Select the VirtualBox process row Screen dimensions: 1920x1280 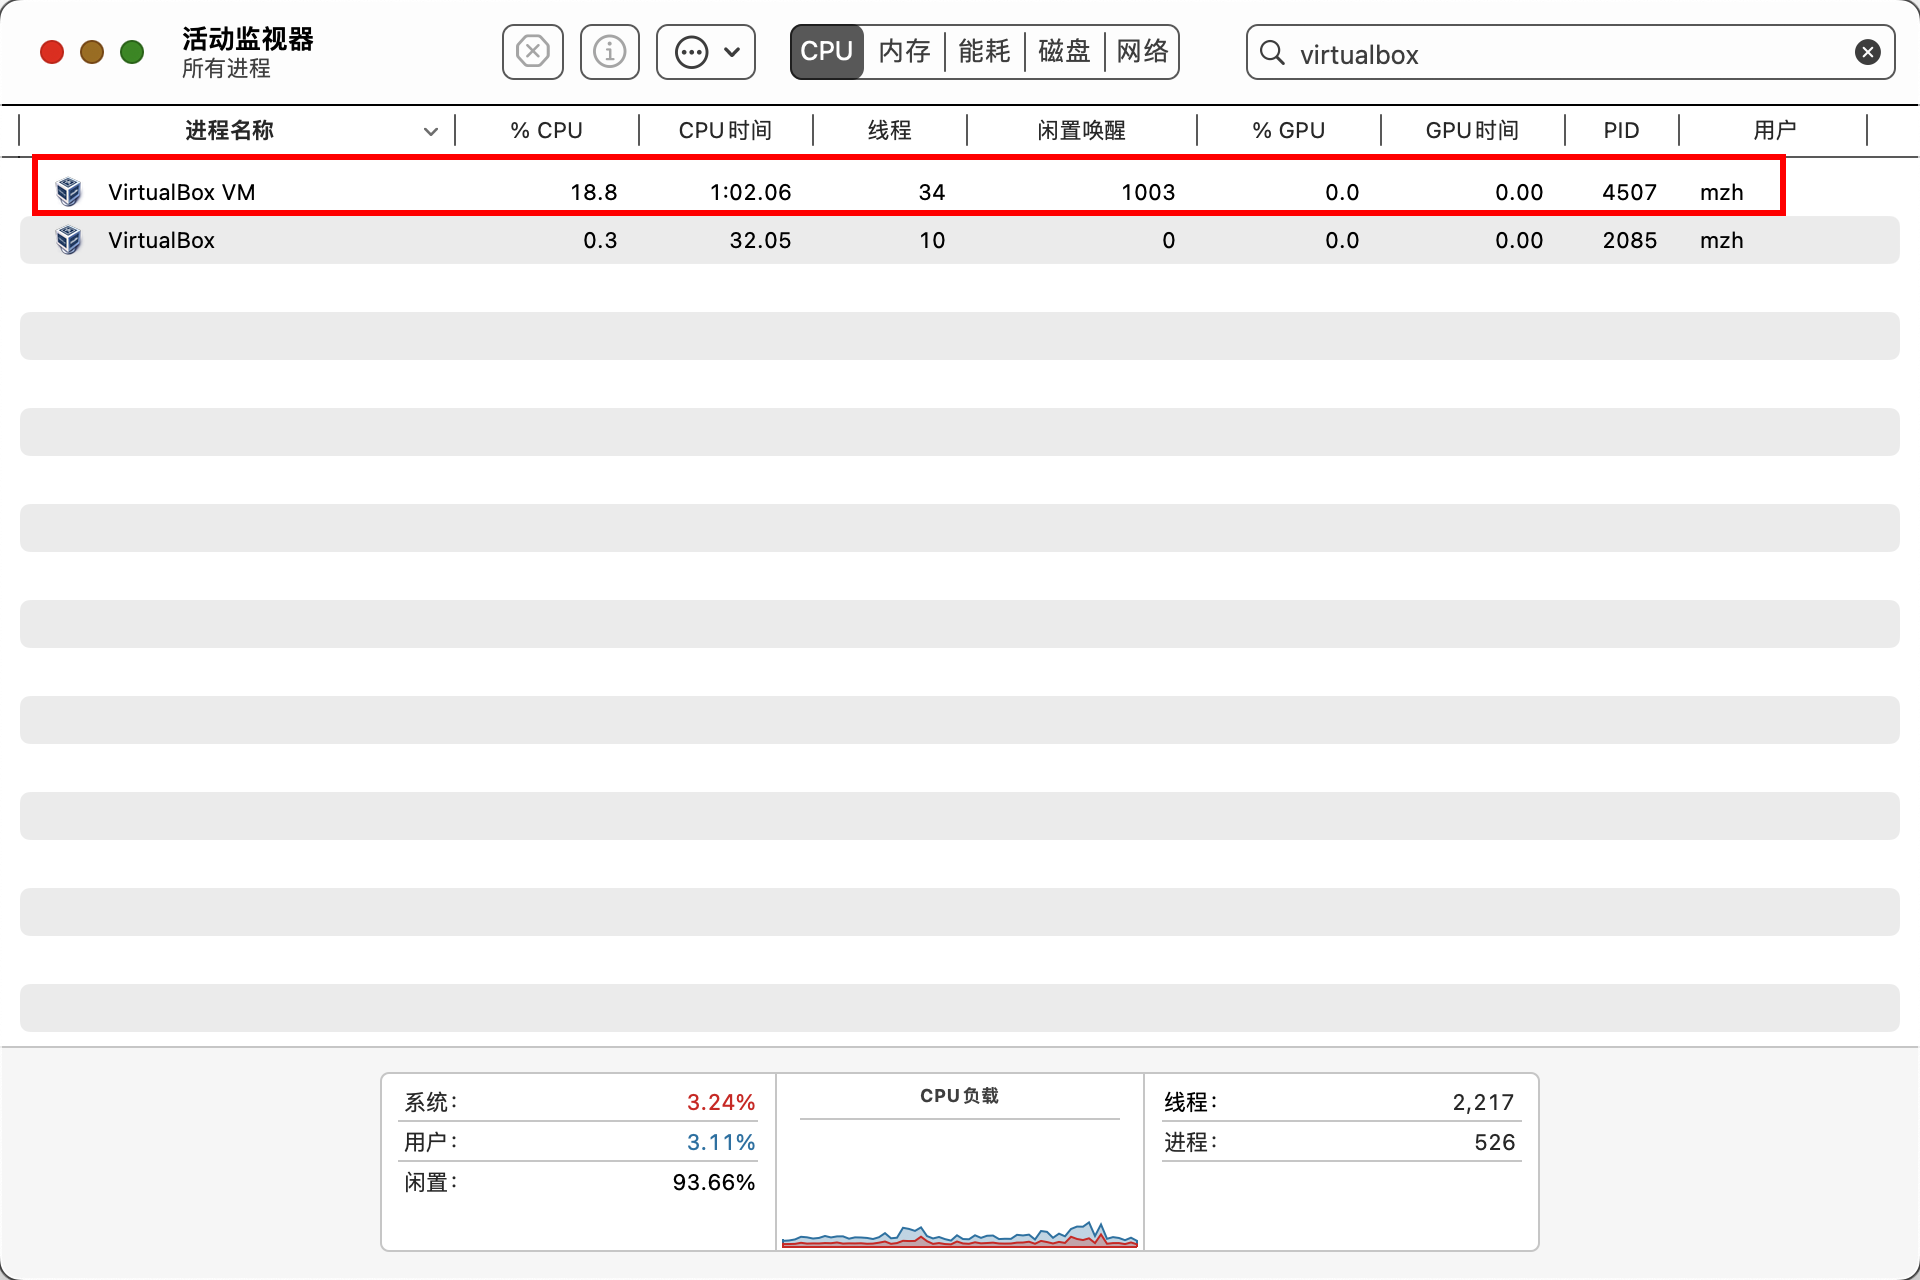coord(960,240)
